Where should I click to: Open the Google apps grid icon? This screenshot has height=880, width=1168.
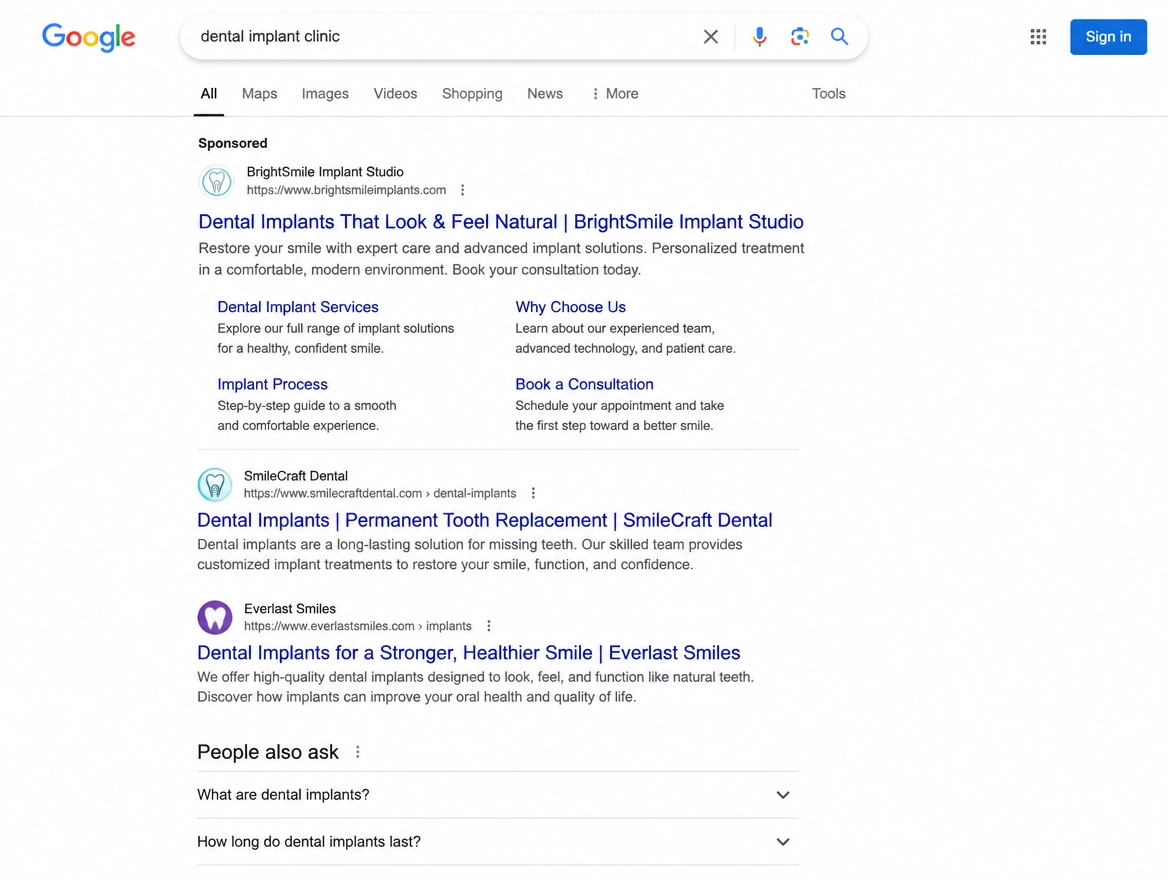pyautogui.click(x=1038, y=37)
